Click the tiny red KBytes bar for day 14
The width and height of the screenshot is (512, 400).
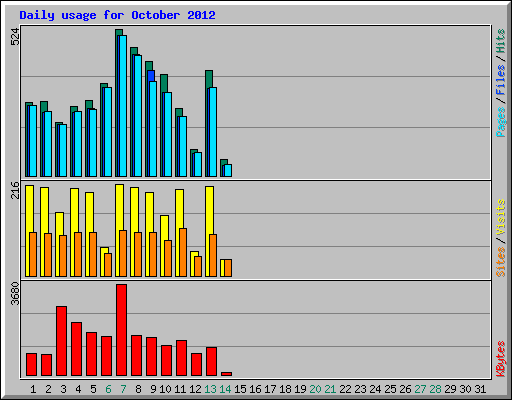226,374
